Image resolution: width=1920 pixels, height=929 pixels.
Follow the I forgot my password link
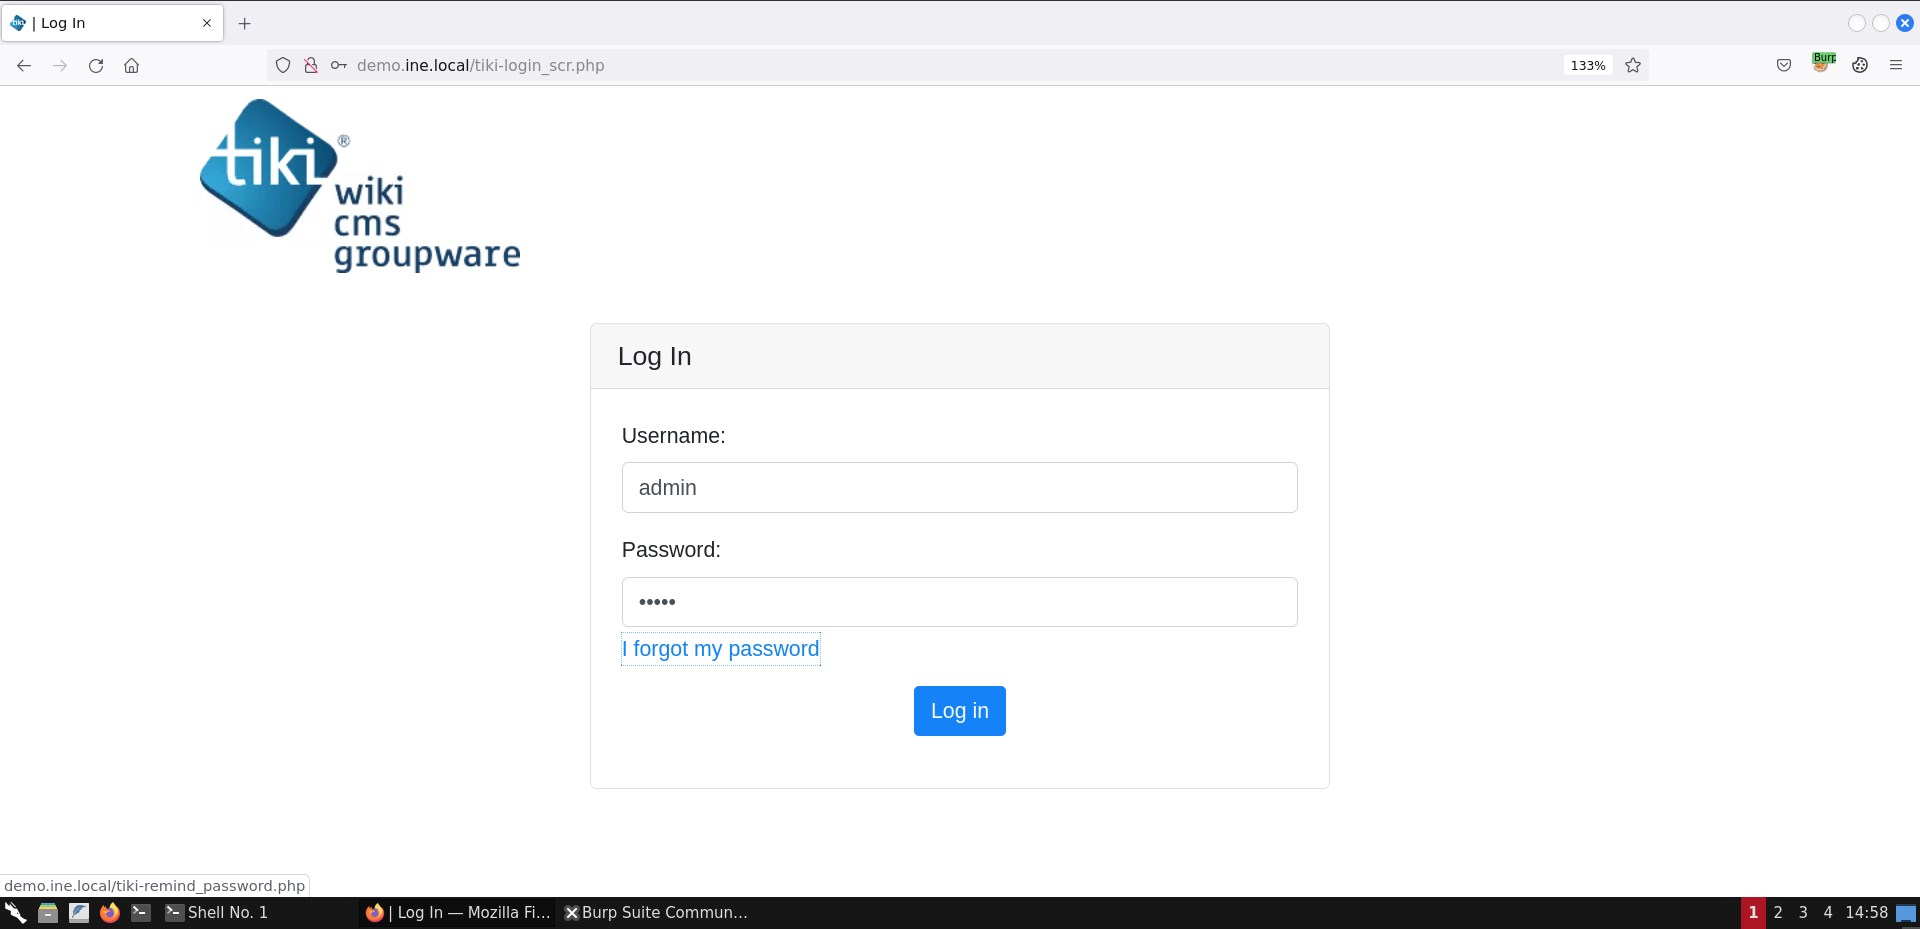tap(720, 649)
